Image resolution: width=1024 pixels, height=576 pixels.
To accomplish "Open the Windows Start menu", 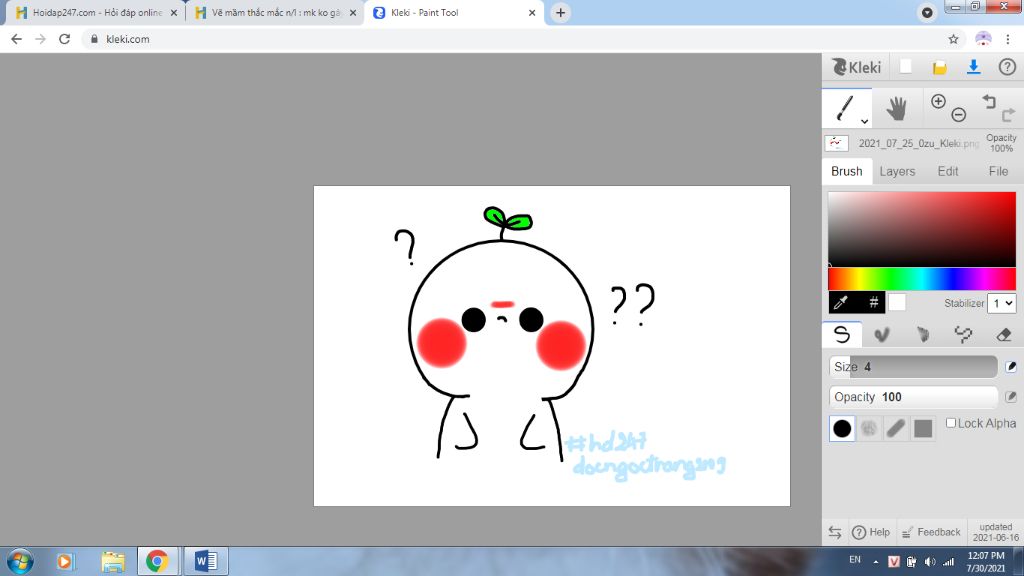I will tap(20, 561).
